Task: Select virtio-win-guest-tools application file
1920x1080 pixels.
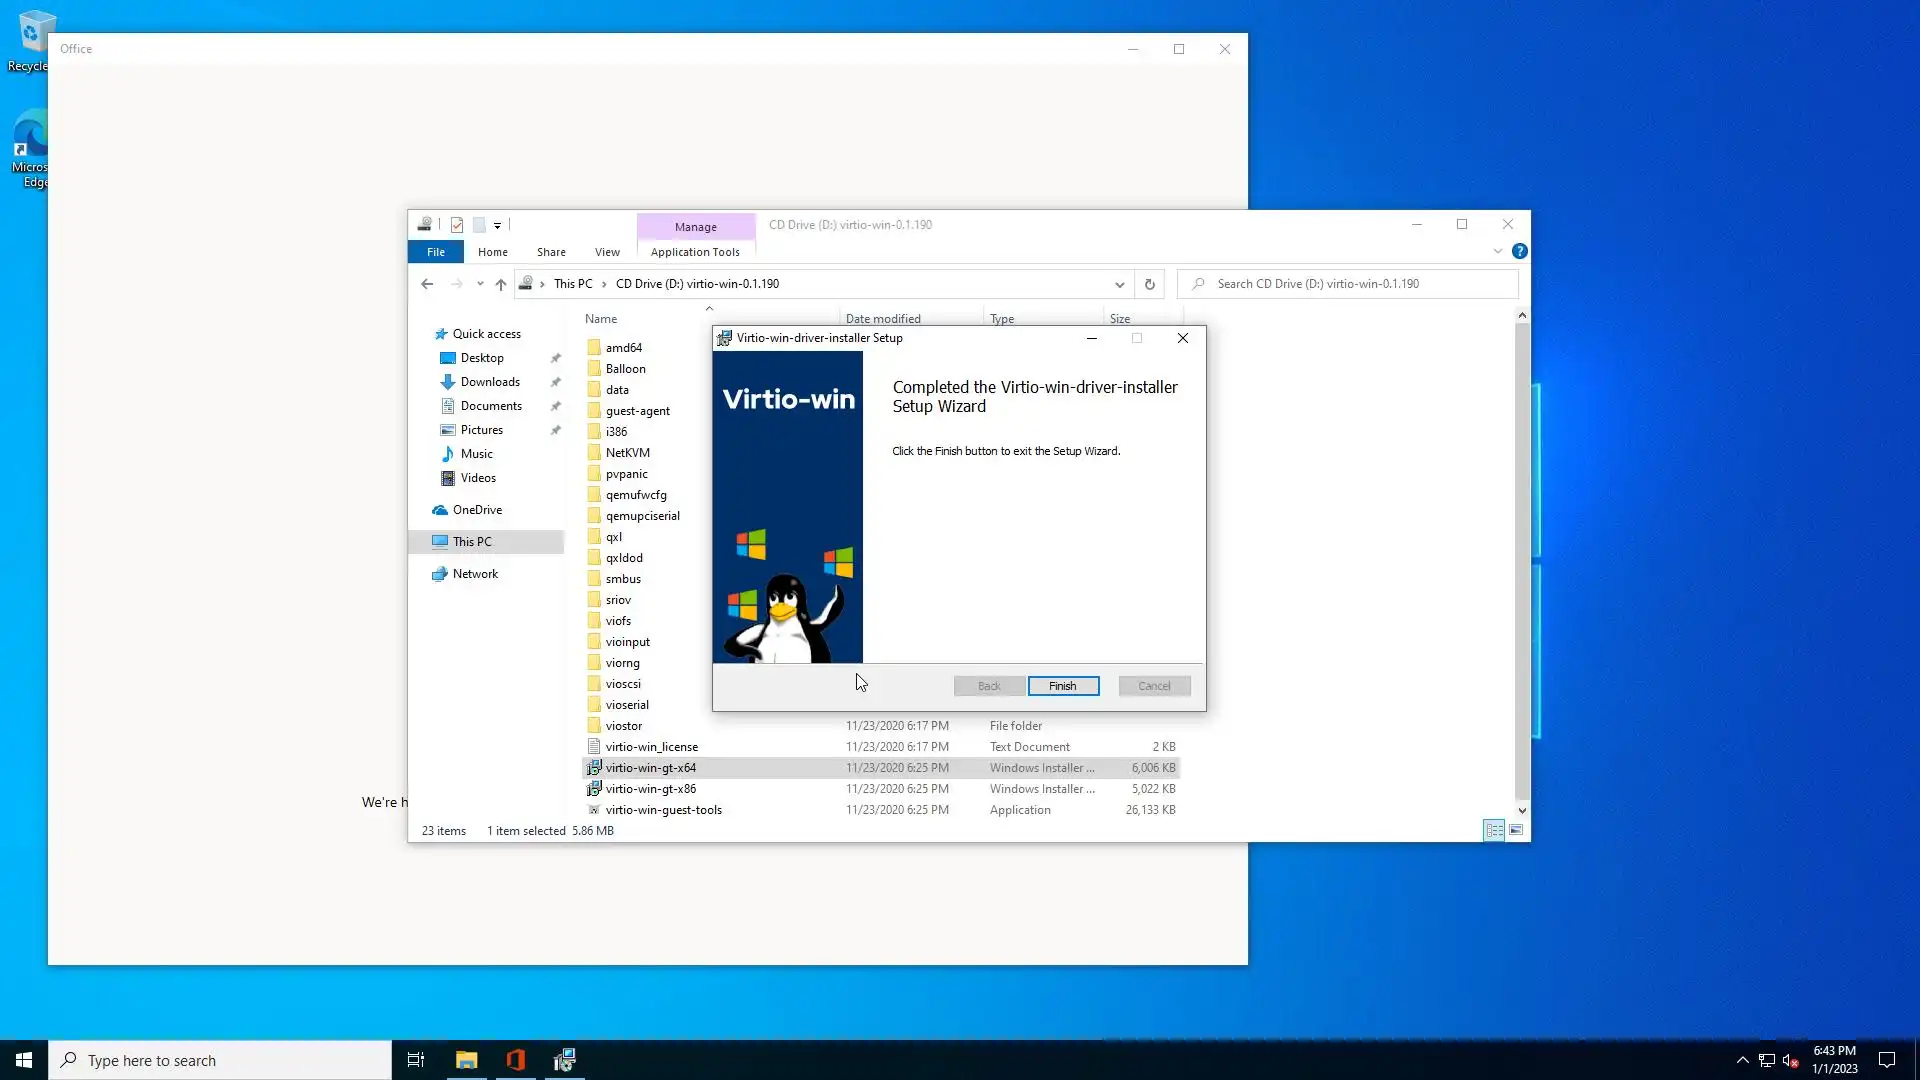Action: click(663, 810)
